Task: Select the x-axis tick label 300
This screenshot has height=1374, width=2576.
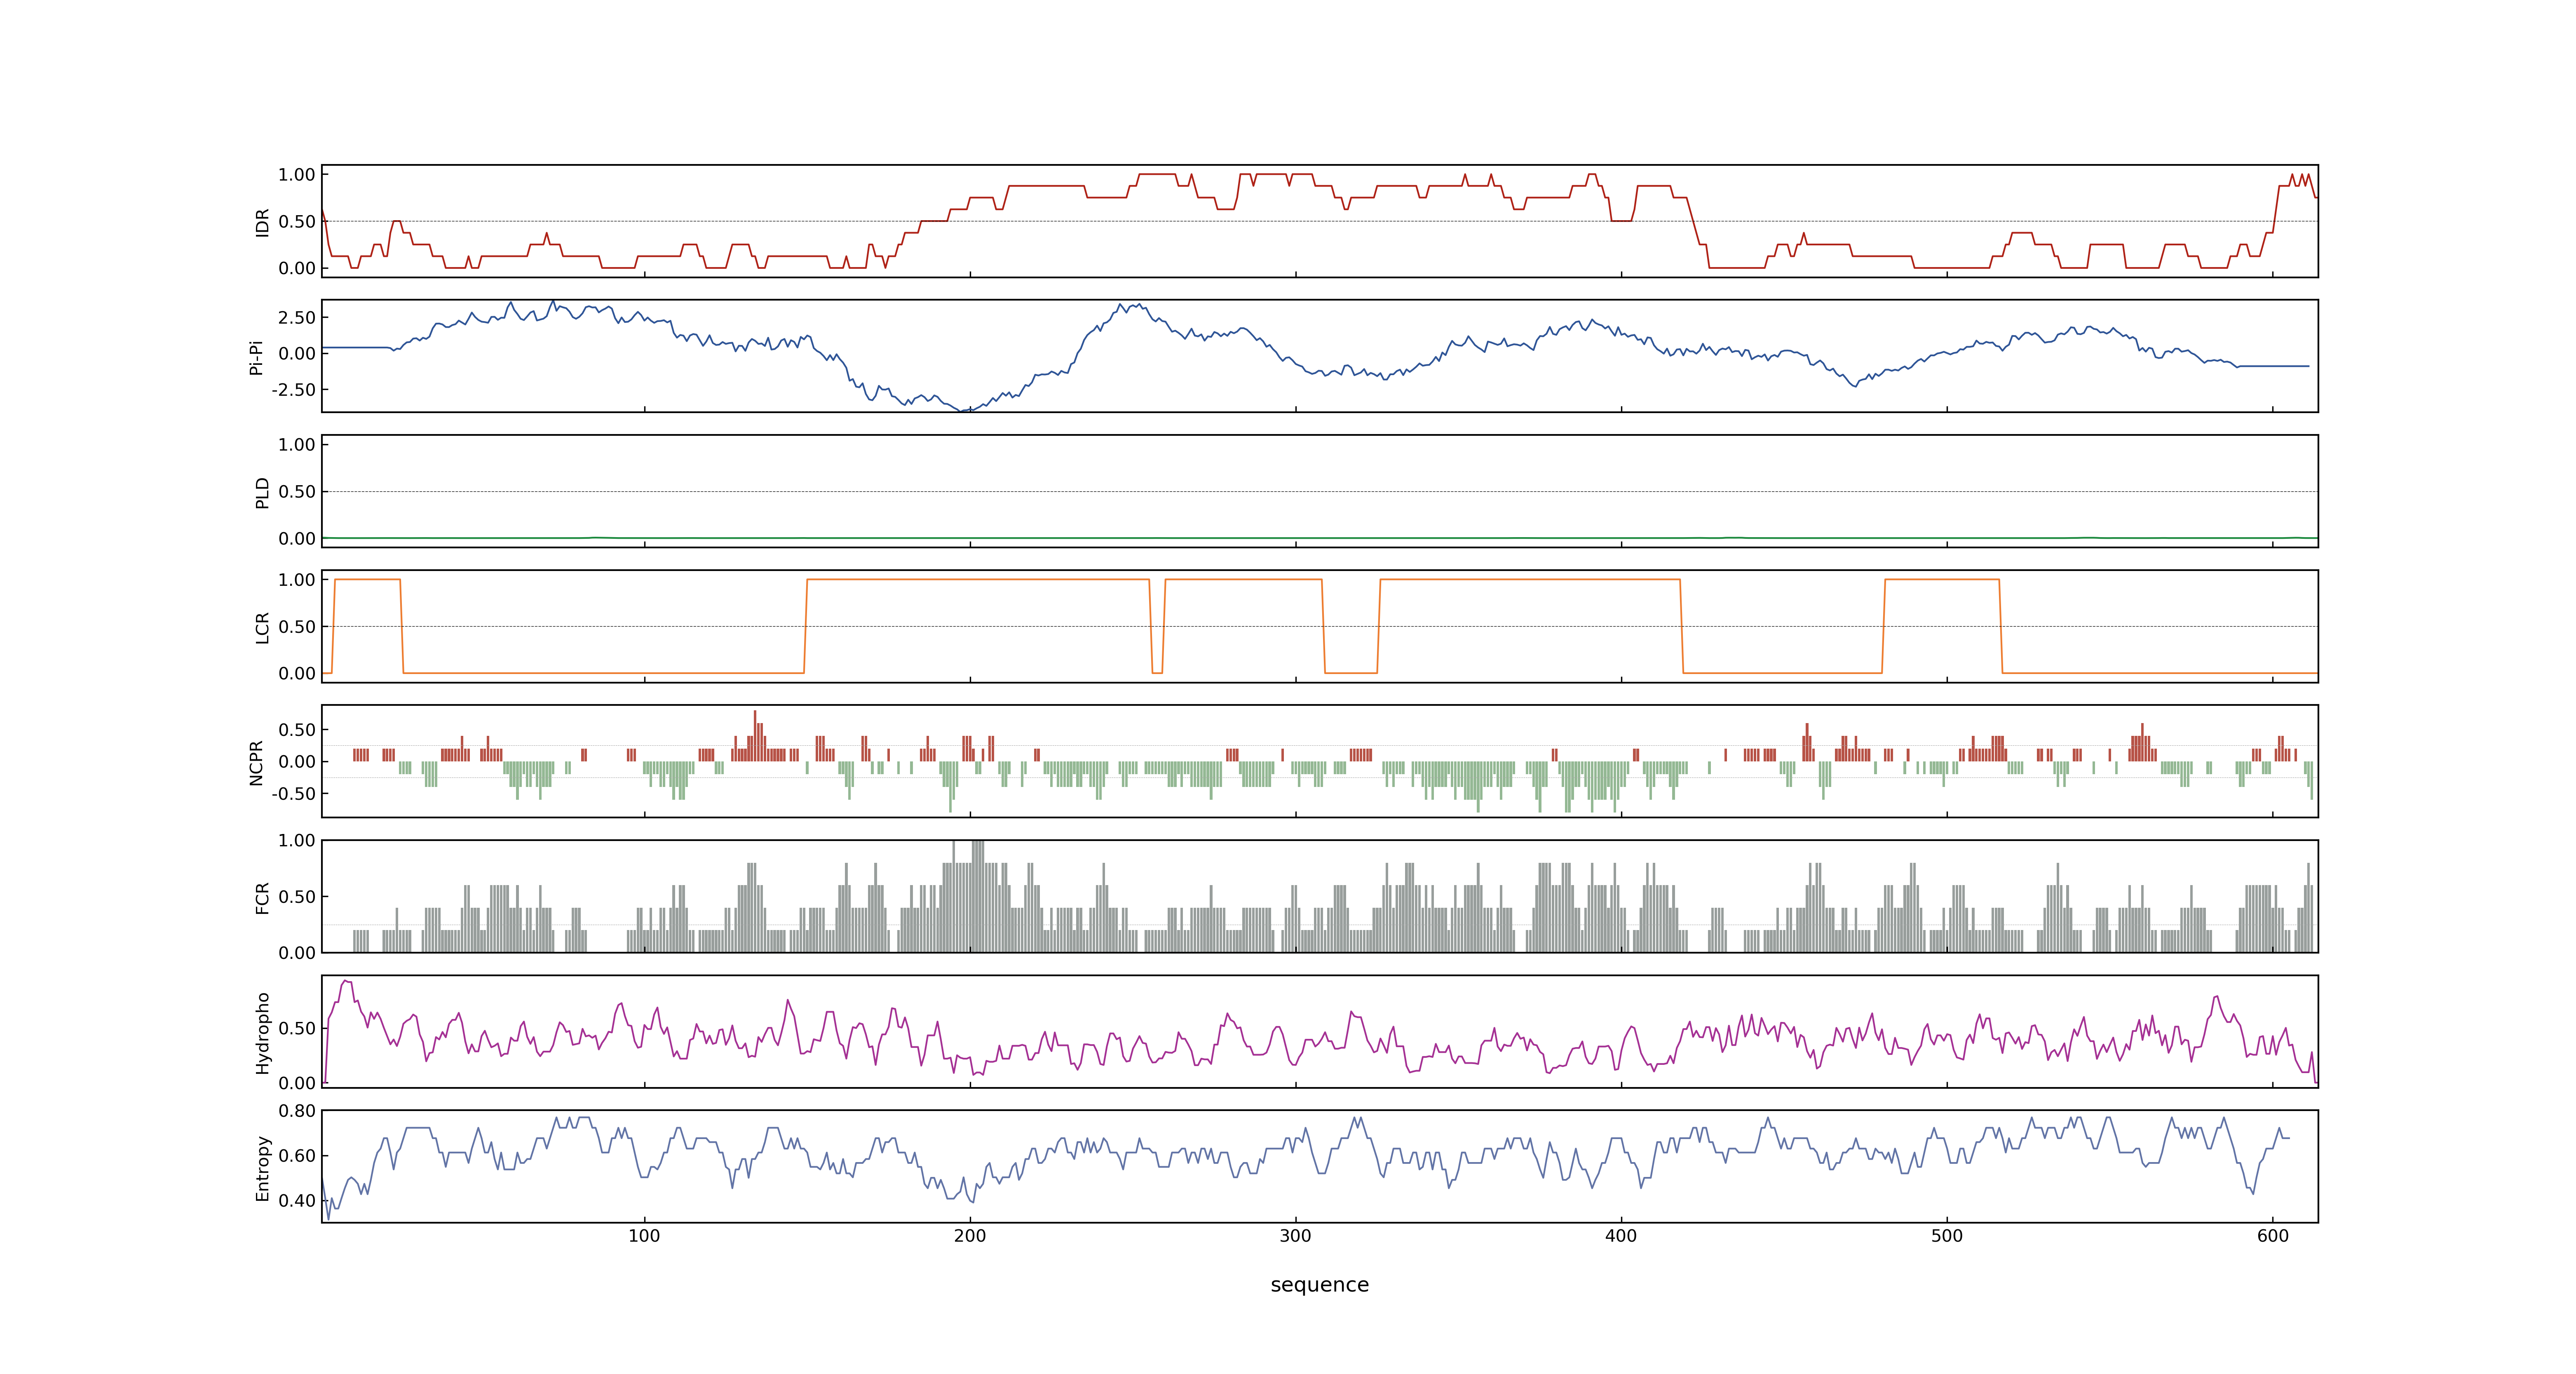Action: (x=1295, y=1236)
